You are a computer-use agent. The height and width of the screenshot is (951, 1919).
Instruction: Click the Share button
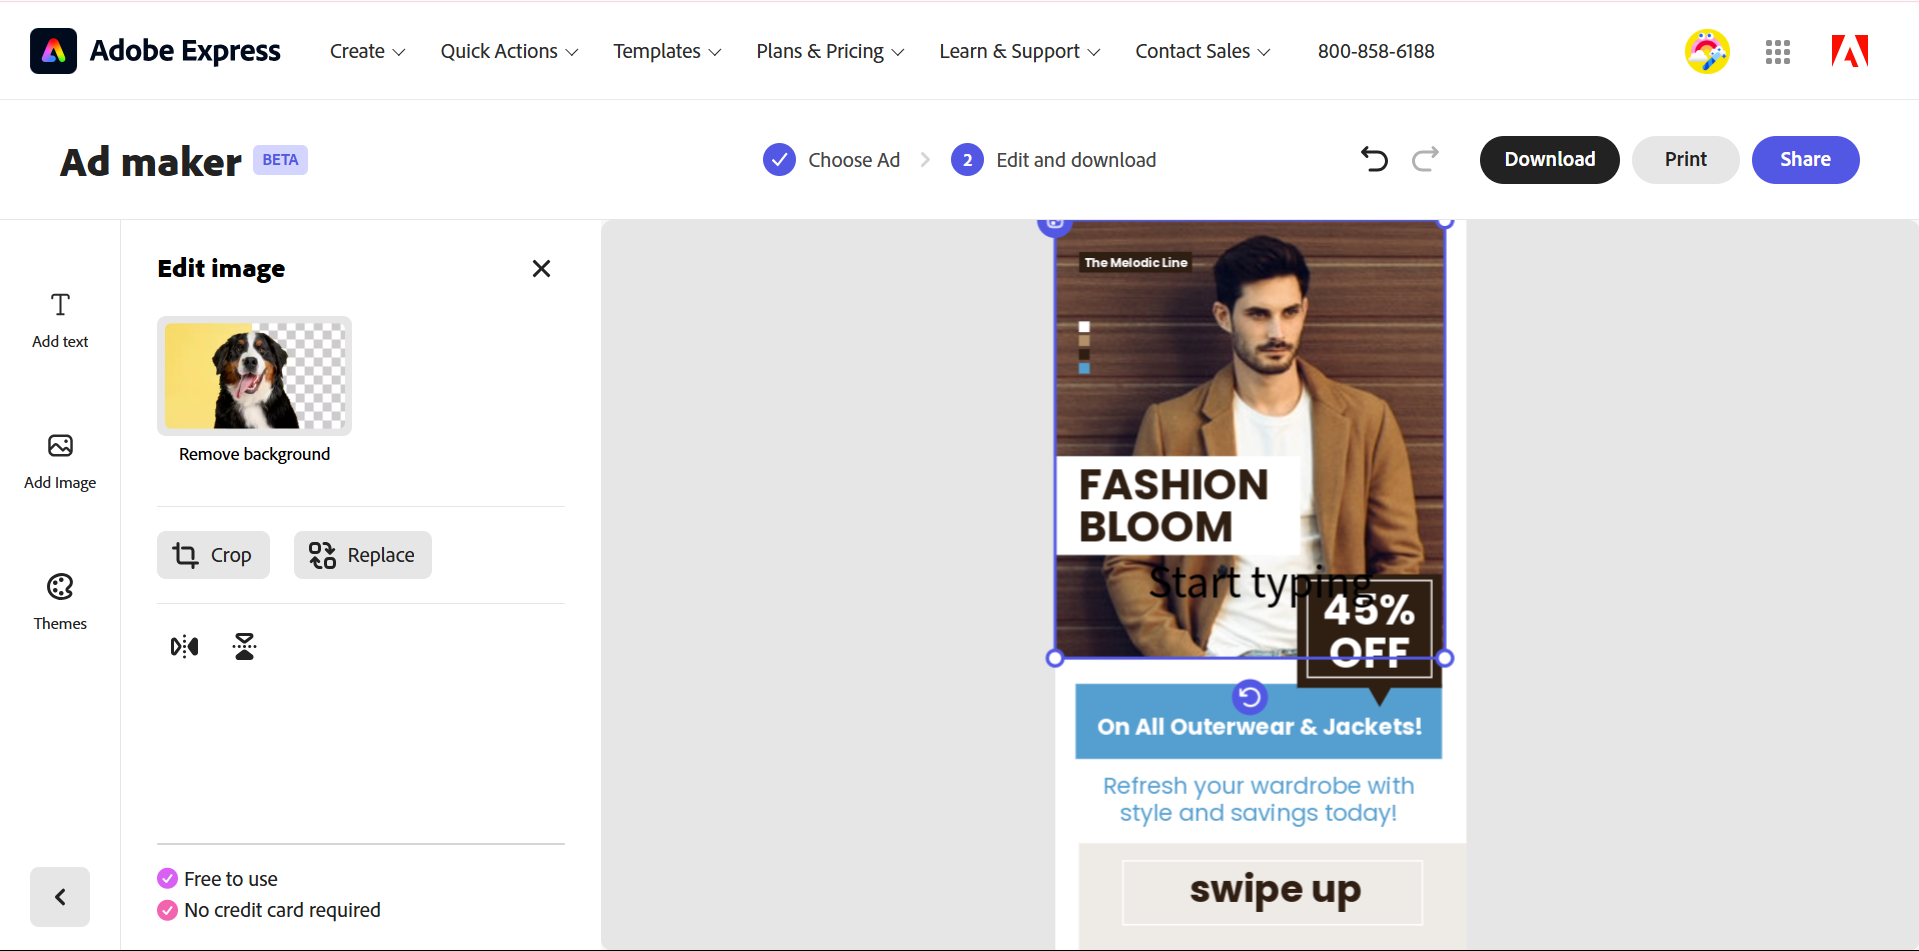coord(1804,159)
